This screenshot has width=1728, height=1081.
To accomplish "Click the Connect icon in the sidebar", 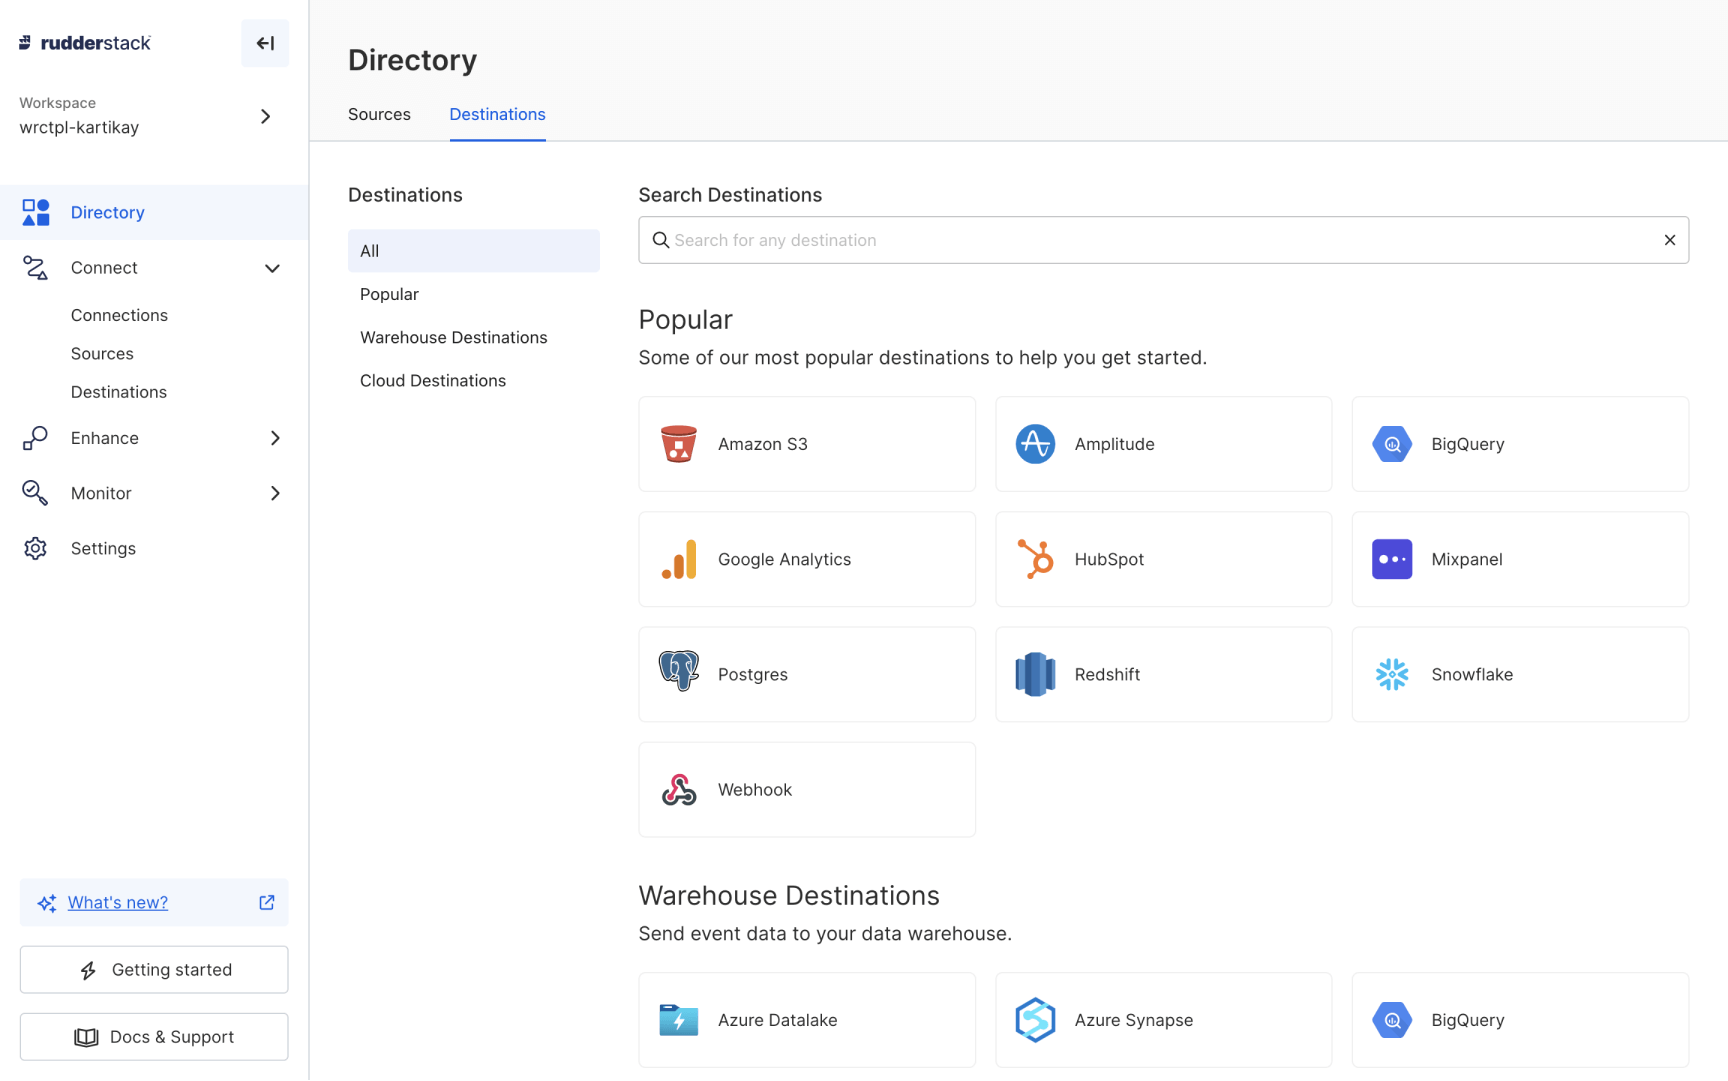I will [x=35, y=267].
